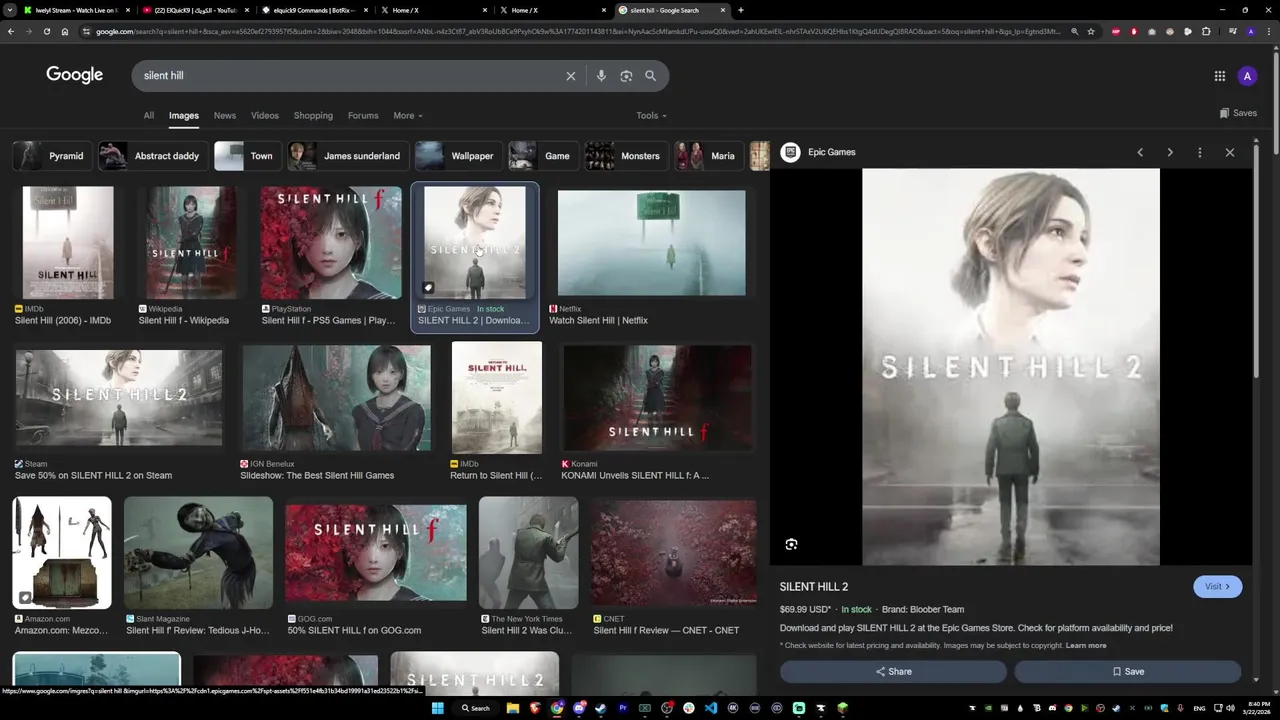The width and height of the screenshot is (1280, 720).
Task: Click in the 'silent hill' search field
Action: (350, 76)
